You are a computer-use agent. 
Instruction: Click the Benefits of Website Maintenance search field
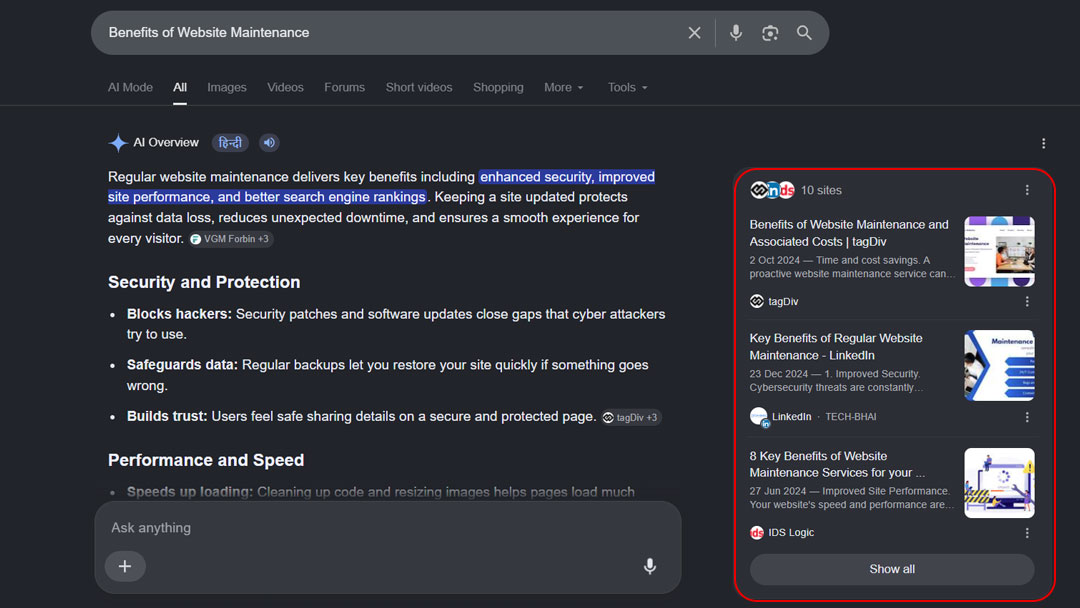pyautogui.click(x=393, y=32)
